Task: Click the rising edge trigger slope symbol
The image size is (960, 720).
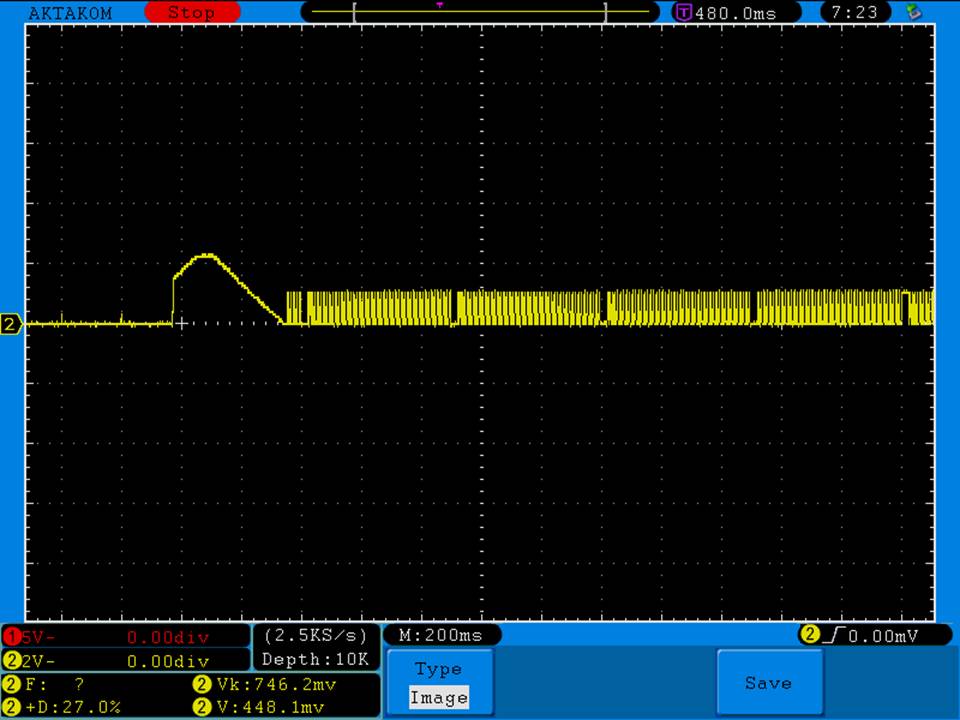Action: [831, 635]
